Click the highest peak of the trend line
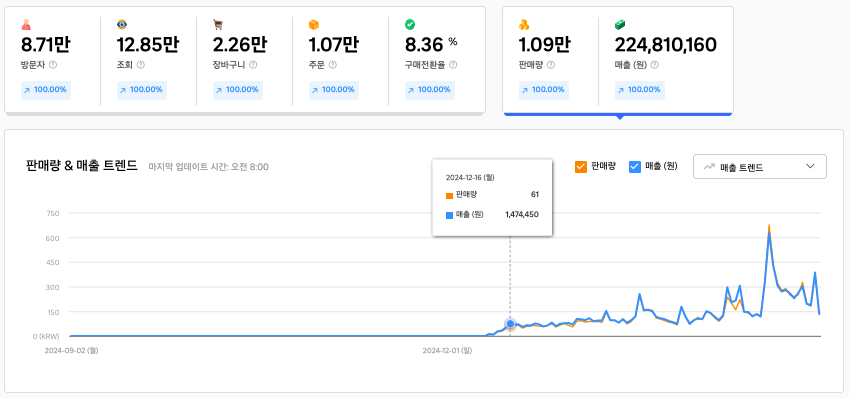 769,226
